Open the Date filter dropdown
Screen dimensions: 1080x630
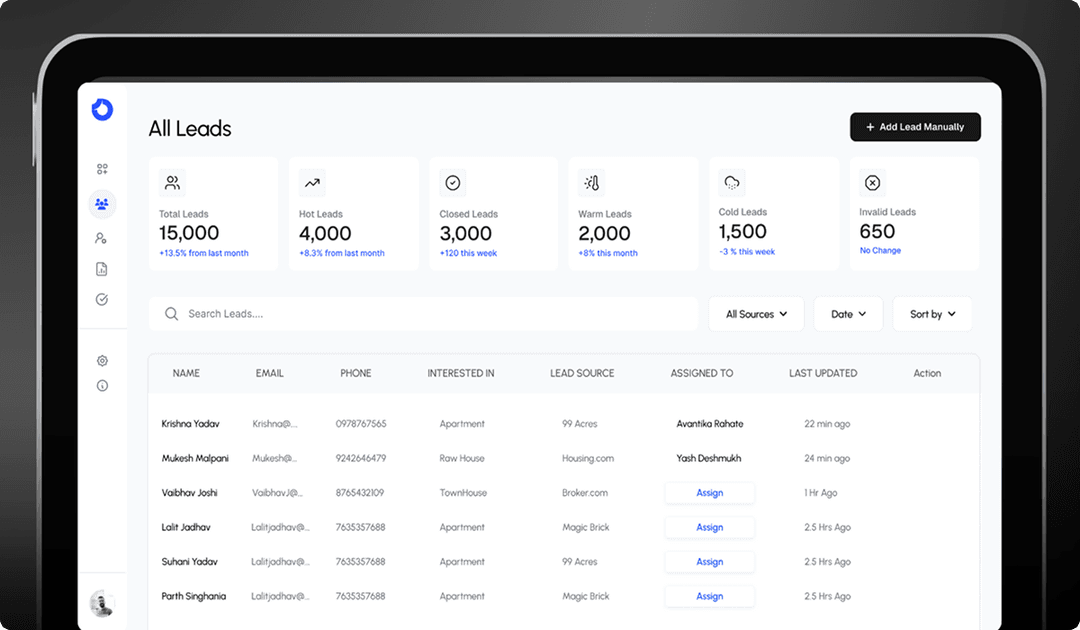848,314
